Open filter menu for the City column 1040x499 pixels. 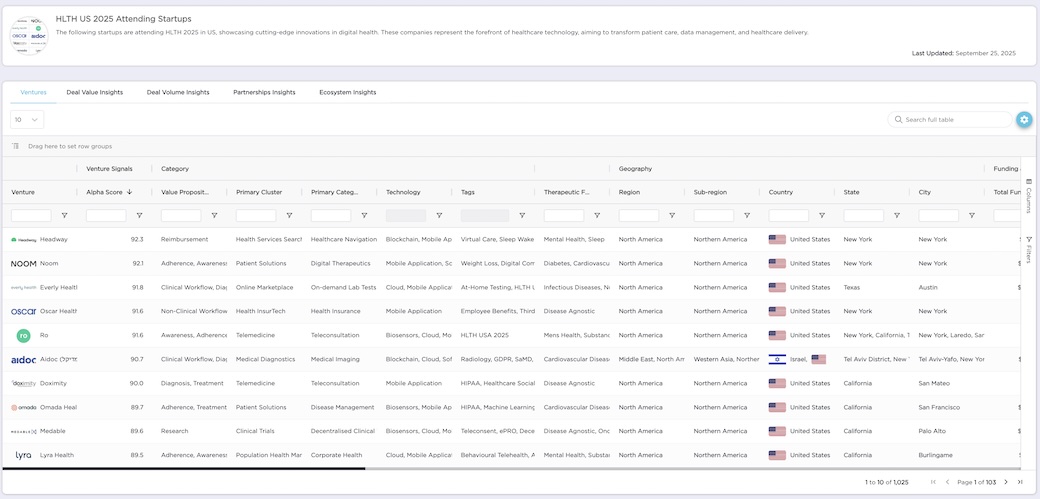(972, 216)
